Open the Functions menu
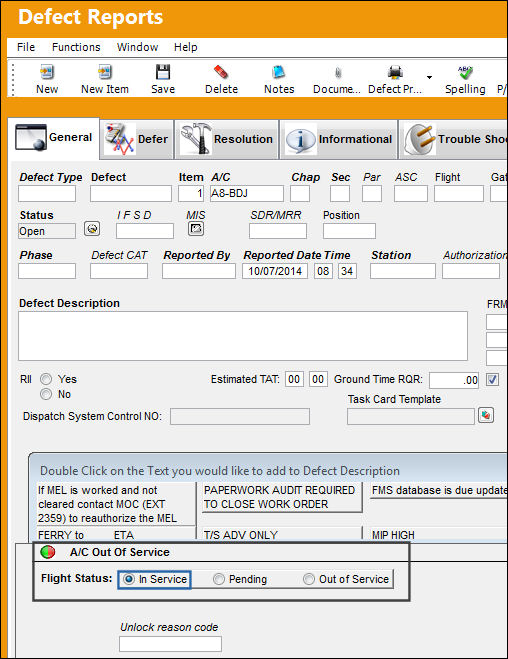Viewport: 508px width, 659px height. point(76,47)
